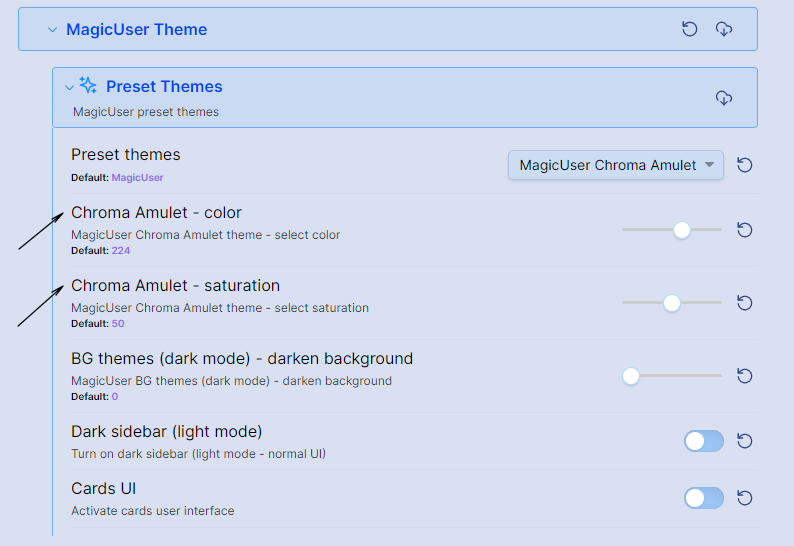Turn on the Cards UI toggle
Screen dimensions: 794x546
tap(703, 498)
